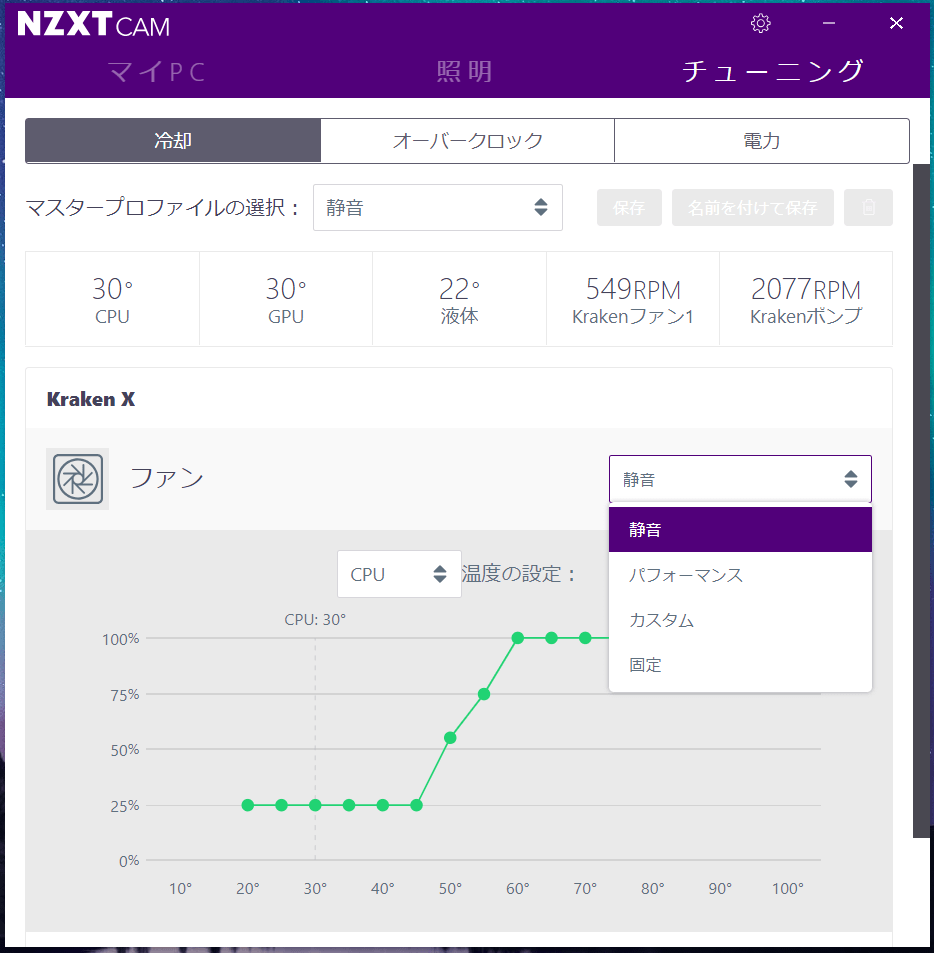Select the fan curve point at 55°
This screenshot has height=953, width=934.
coord(484,694)
